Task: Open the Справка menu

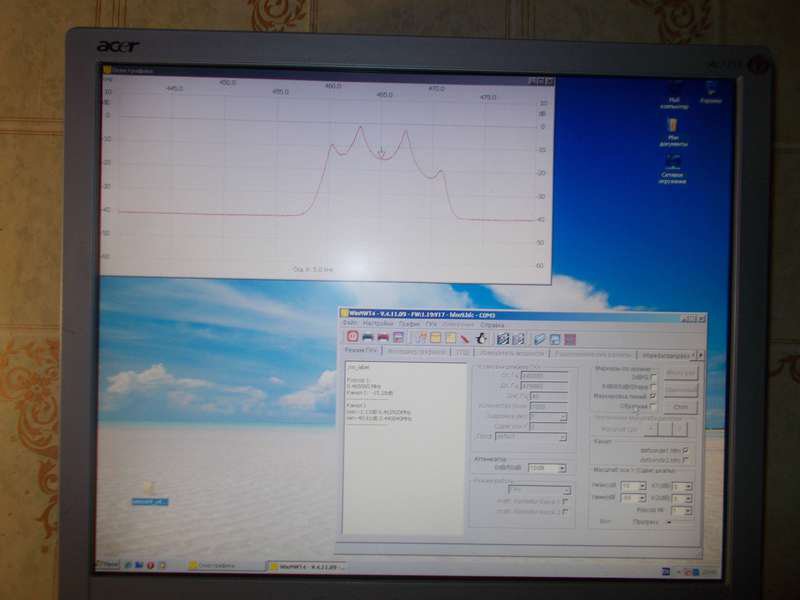Action: click(492, 325)
